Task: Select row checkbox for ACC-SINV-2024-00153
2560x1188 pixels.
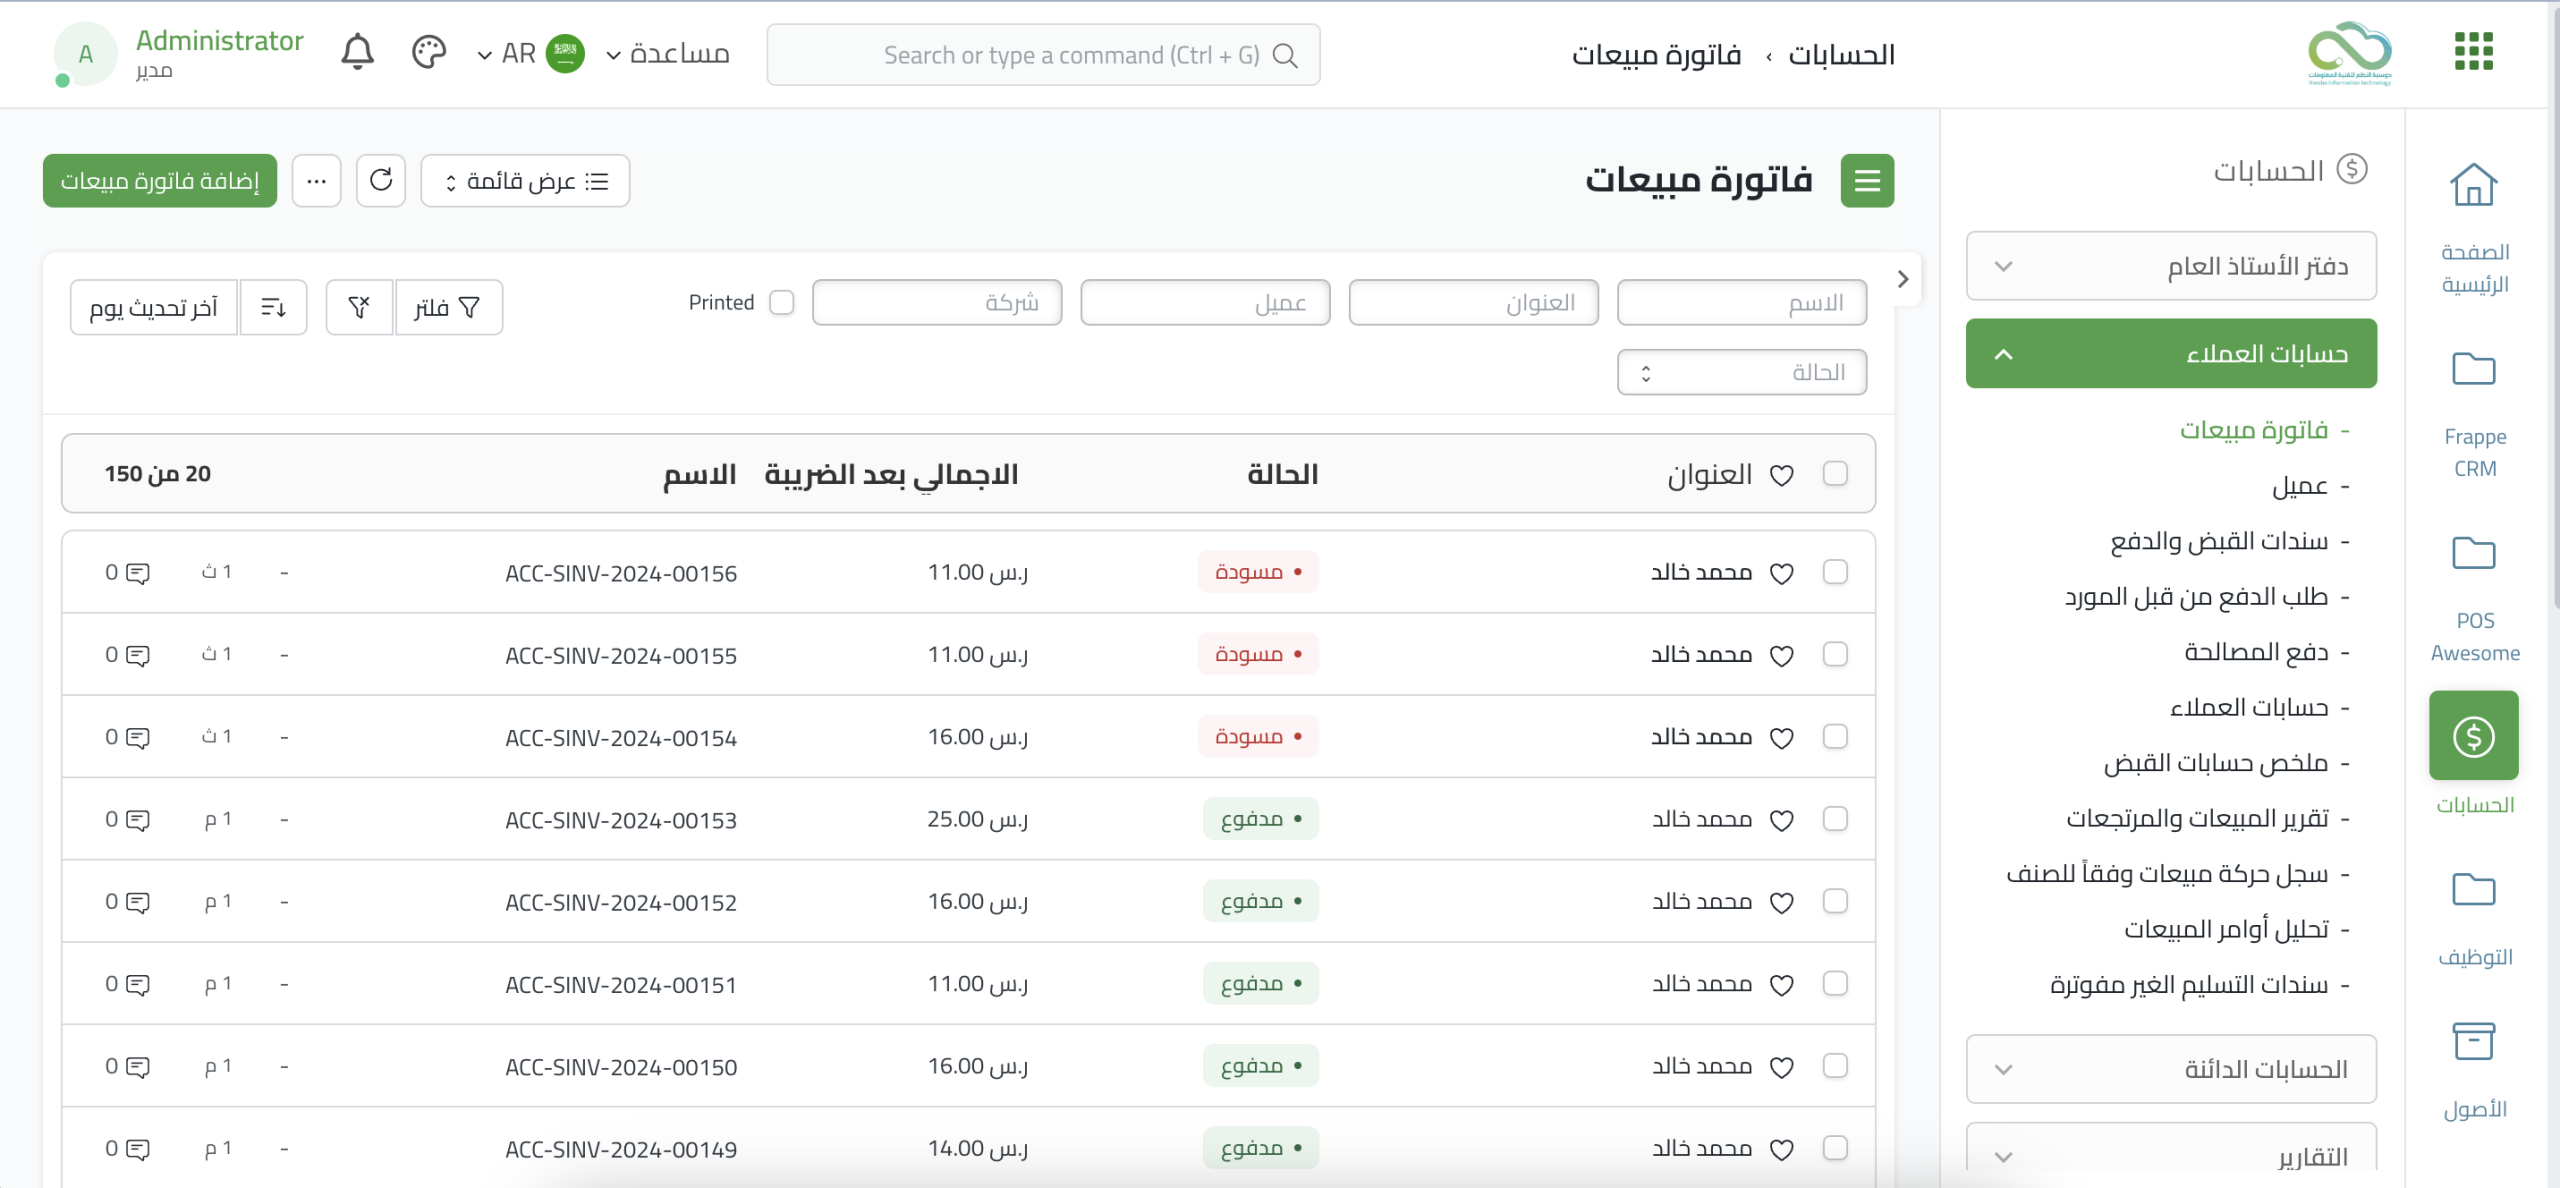Action: pos(1835,819)
